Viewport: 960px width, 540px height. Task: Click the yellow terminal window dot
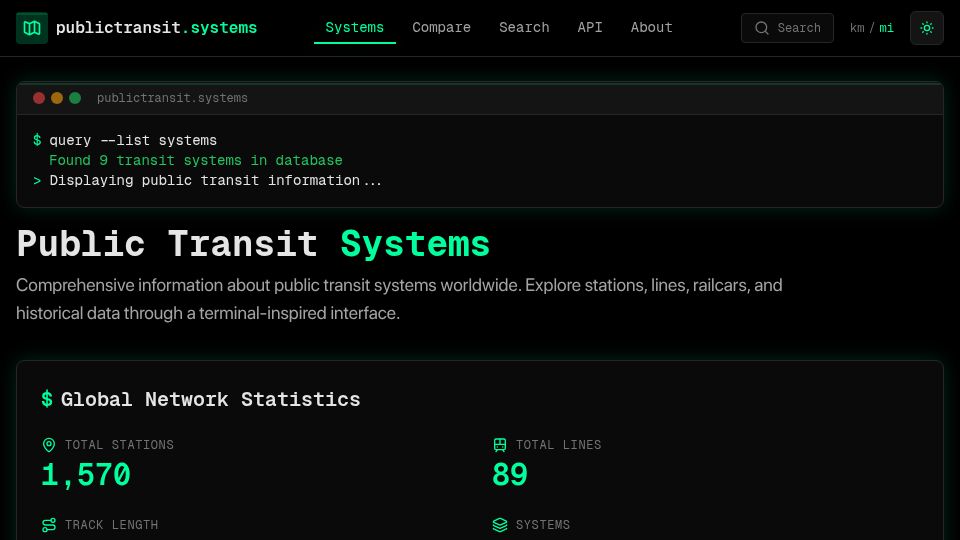click(x=57, y=98)
